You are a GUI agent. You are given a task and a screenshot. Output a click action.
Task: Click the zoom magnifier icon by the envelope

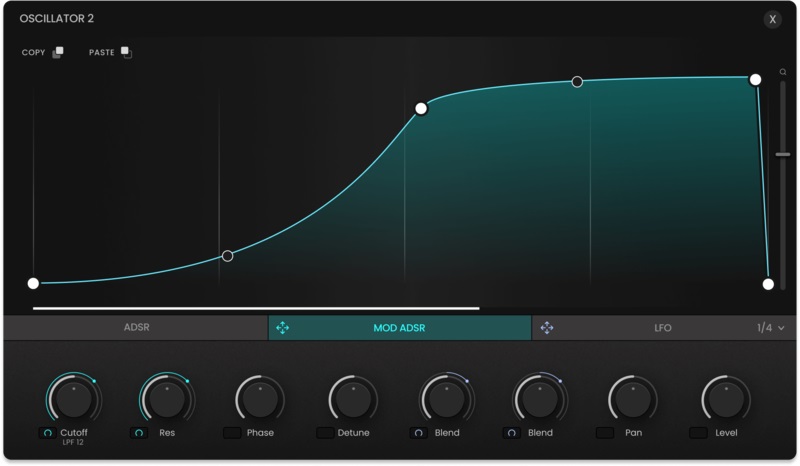[783, 72]
